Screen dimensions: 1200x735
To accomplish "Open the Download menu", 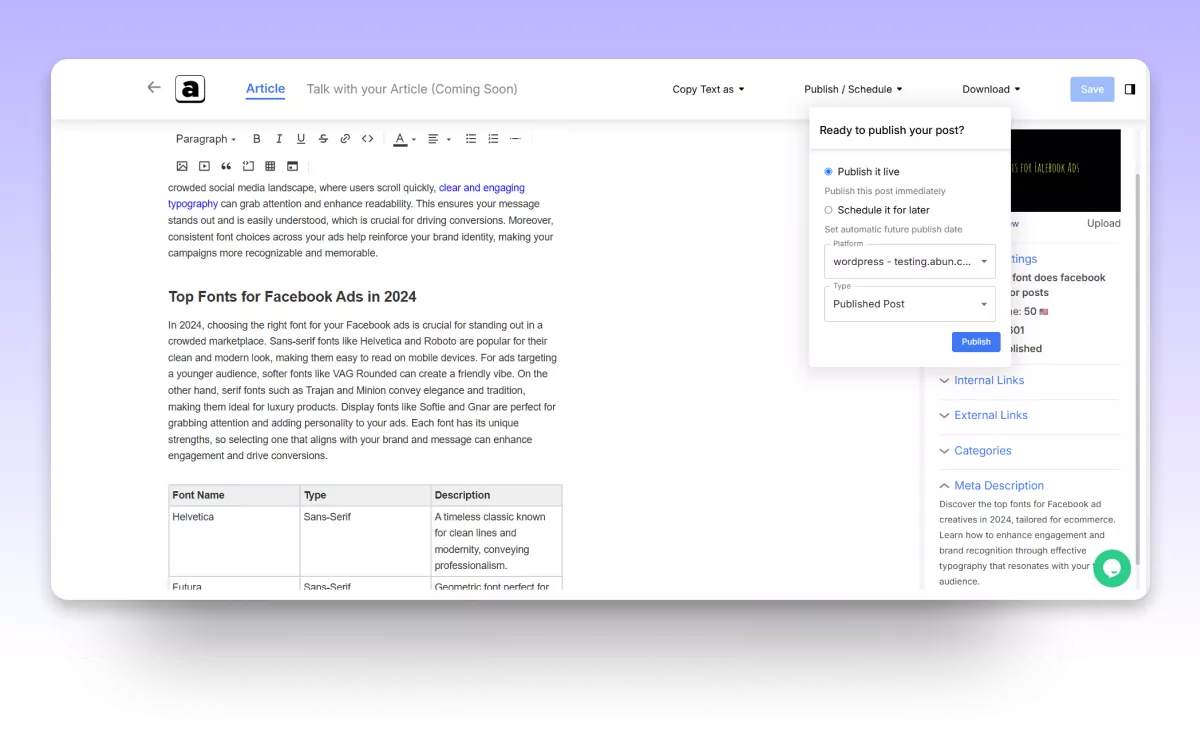I will pos(991,89).
